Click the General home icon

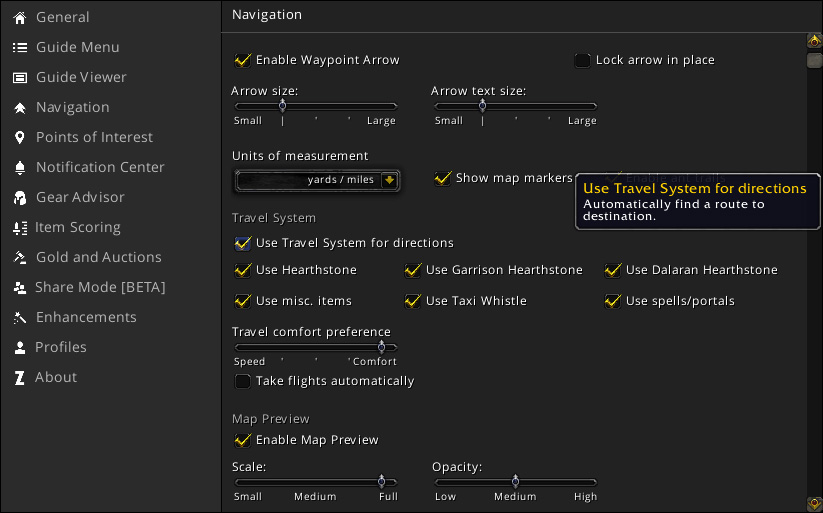(x=19, y=18)
